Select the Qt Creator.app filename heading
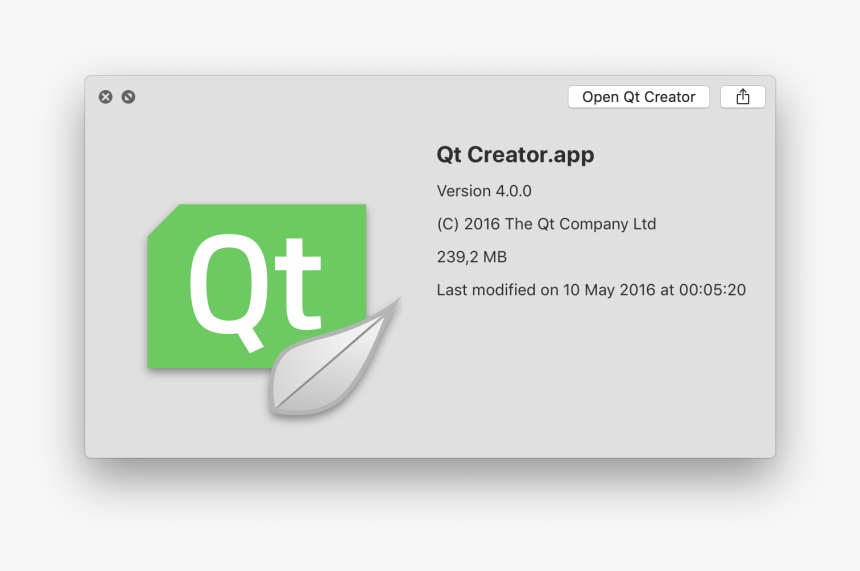The height and width of the screenshot is (571, 860). (515, 155)
